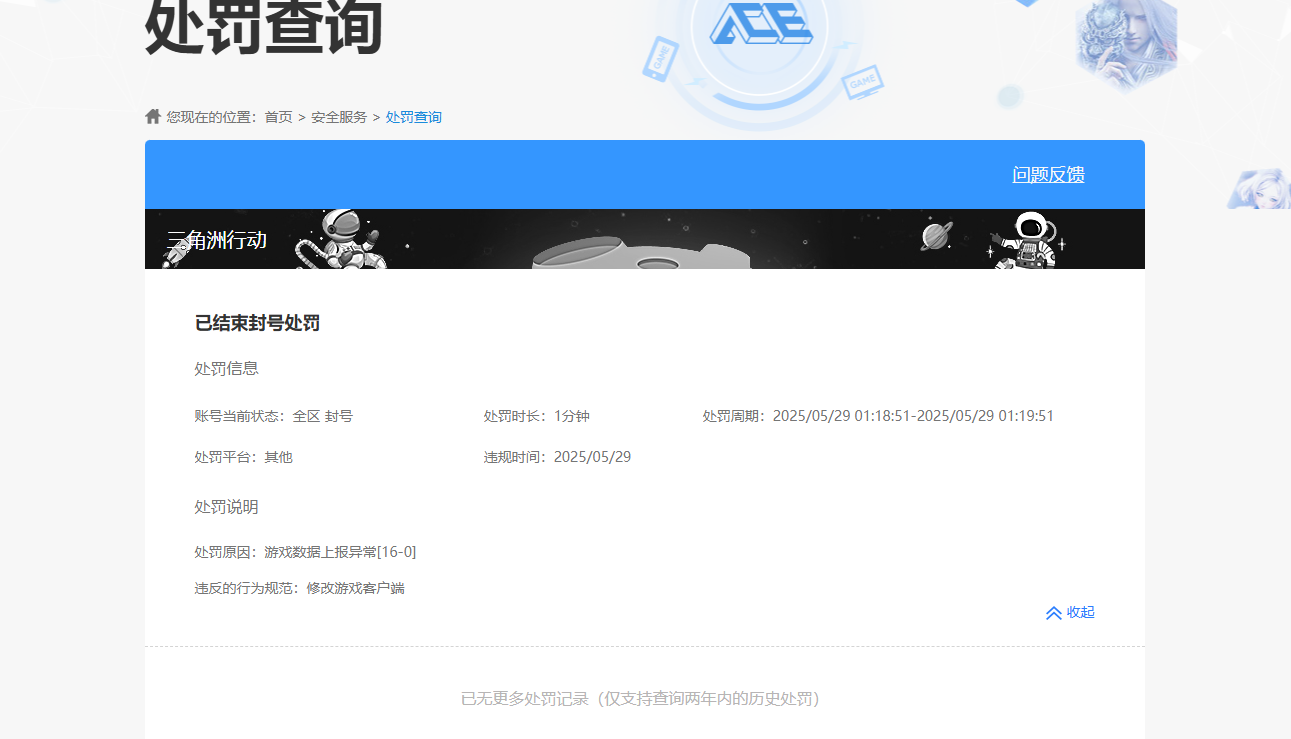
Task: Click the planet icon in banner
Action: [x=937, y=236]
